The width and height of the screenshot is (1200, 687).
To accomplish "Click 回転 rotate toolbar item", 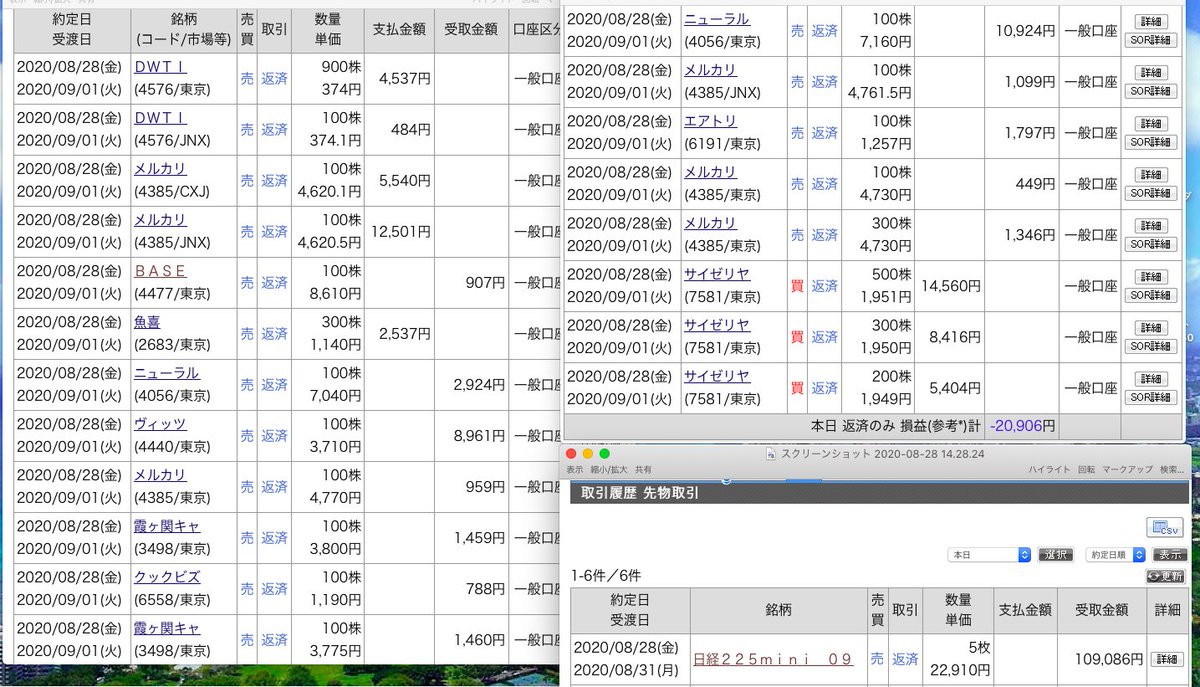I will (1085, 469).
